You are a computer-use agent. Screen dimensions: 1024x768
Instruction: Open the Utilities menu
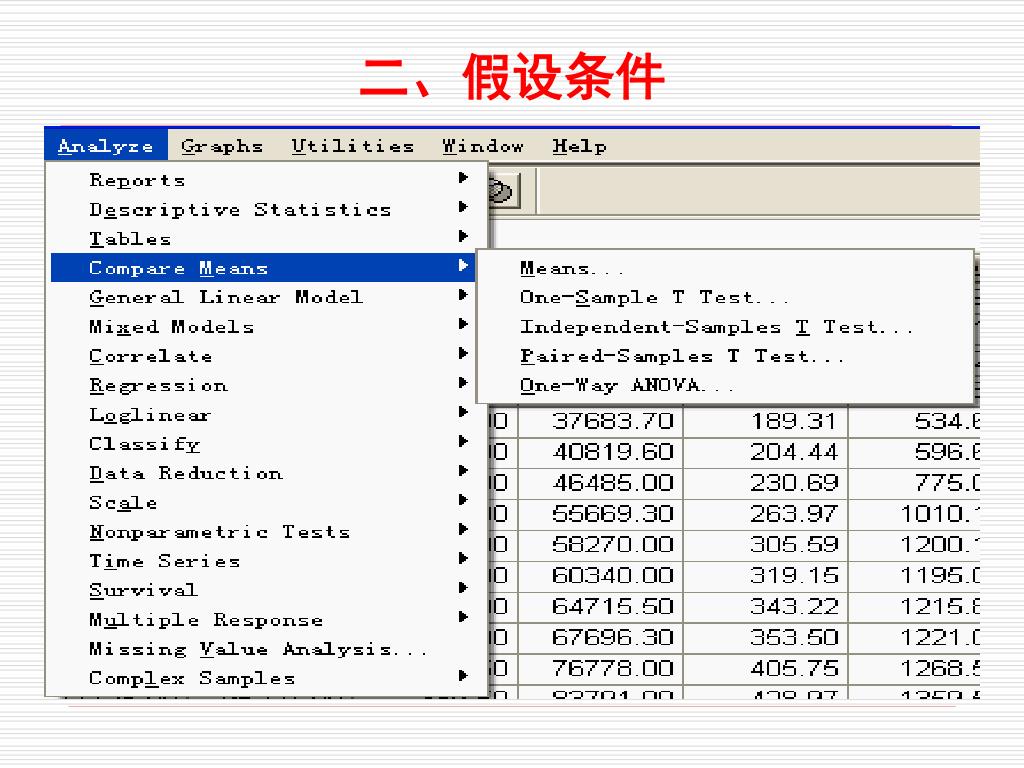353,146
